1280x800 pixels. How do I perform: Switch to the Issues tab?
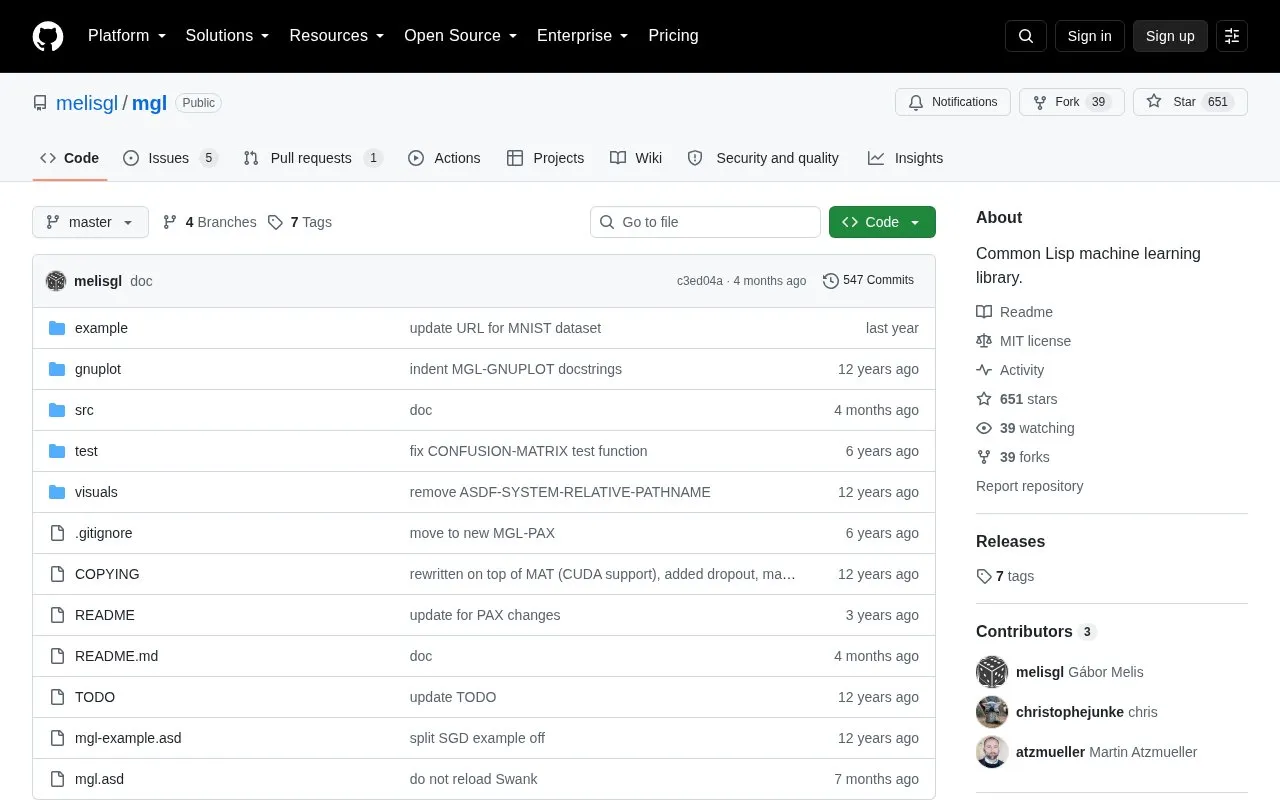click(170, 158)
